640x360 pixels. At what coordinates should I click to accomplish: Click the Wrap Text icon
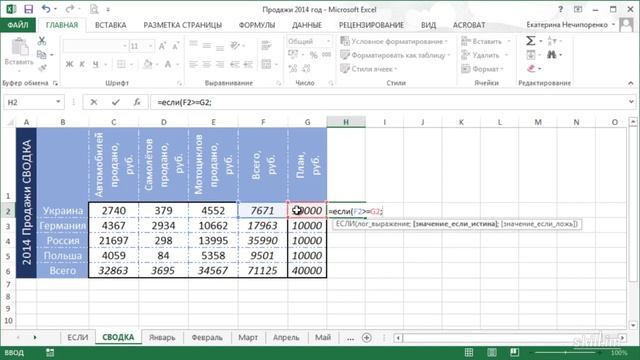click(267, 45)
